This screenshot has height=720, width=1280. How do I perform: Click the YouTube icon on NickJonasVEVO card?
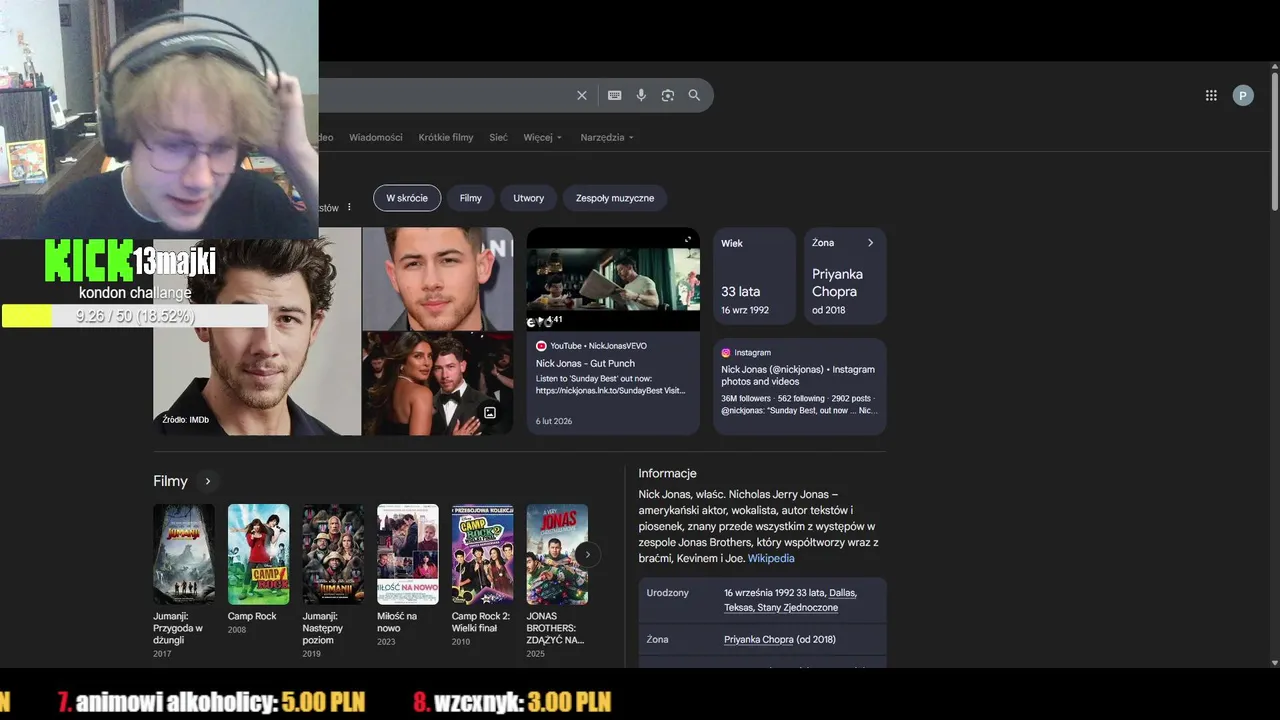541,346
